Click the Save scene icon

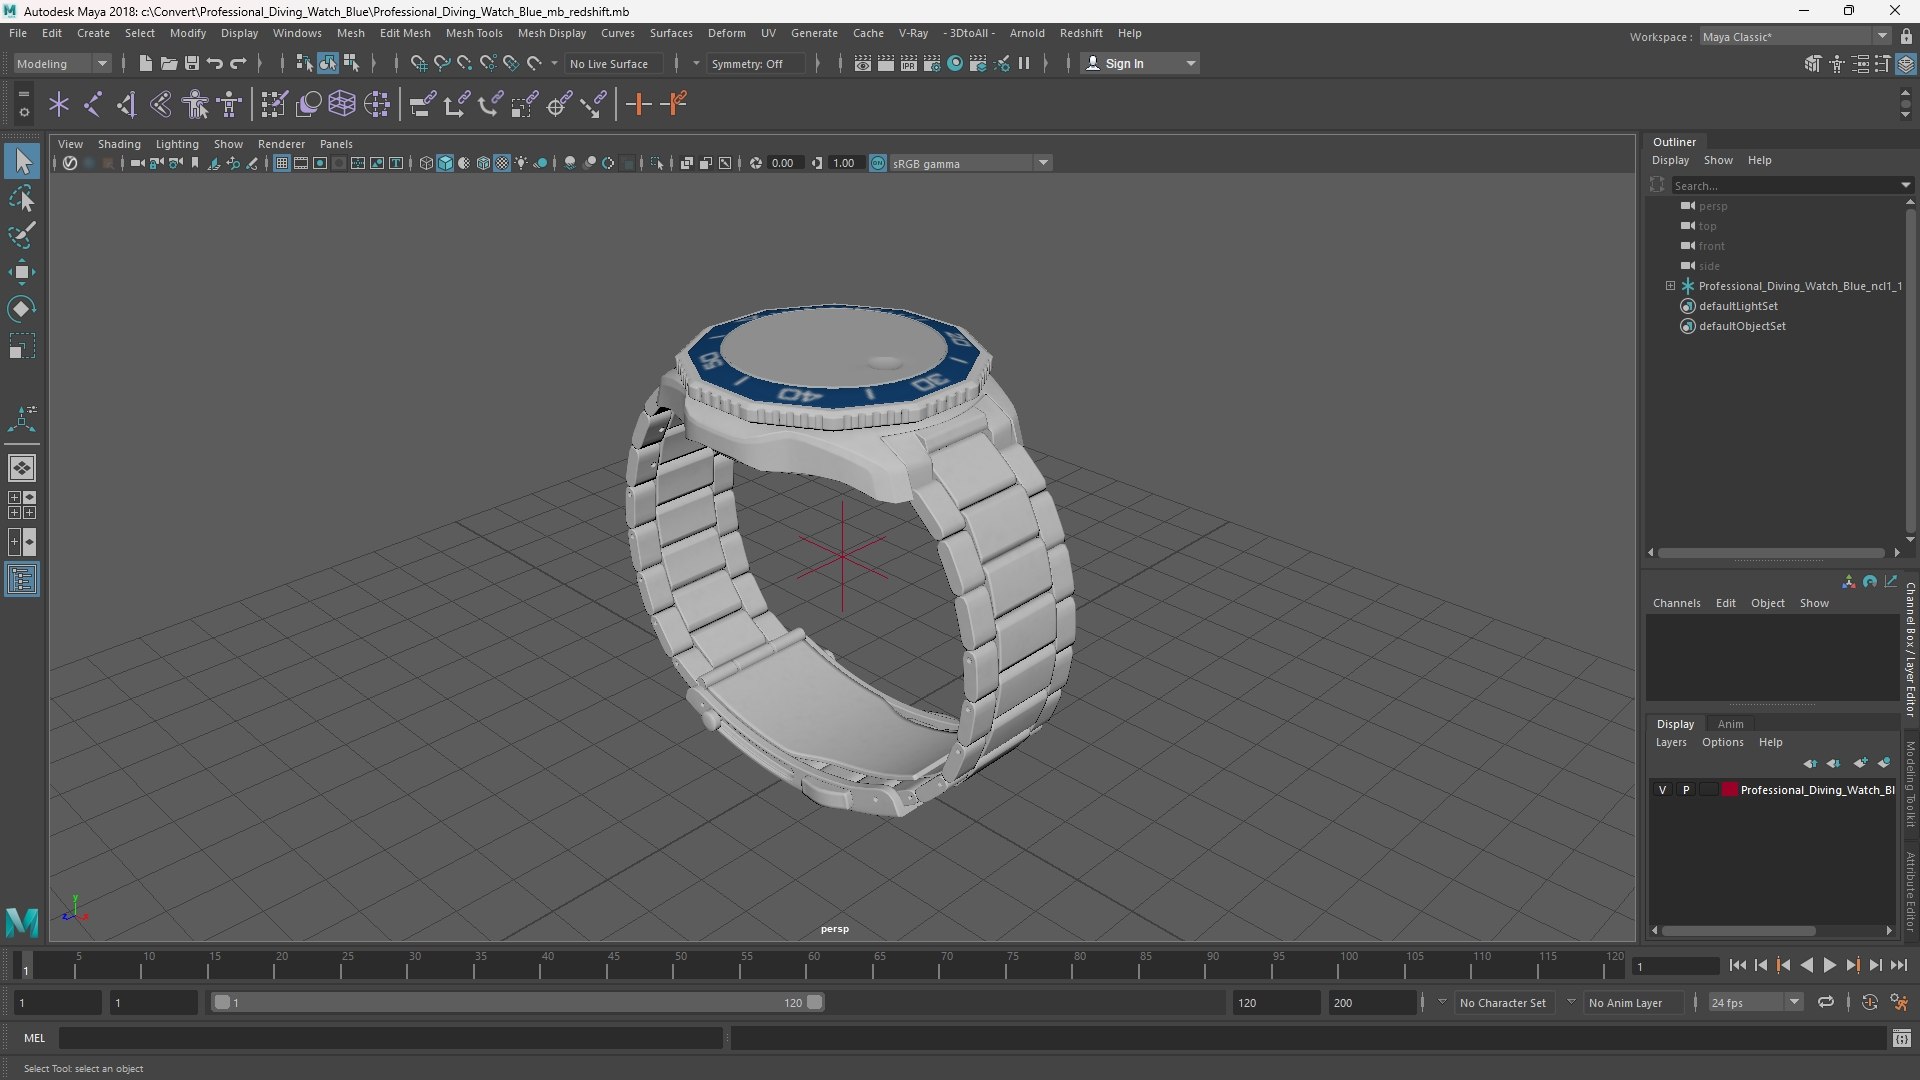click(192, 63)
